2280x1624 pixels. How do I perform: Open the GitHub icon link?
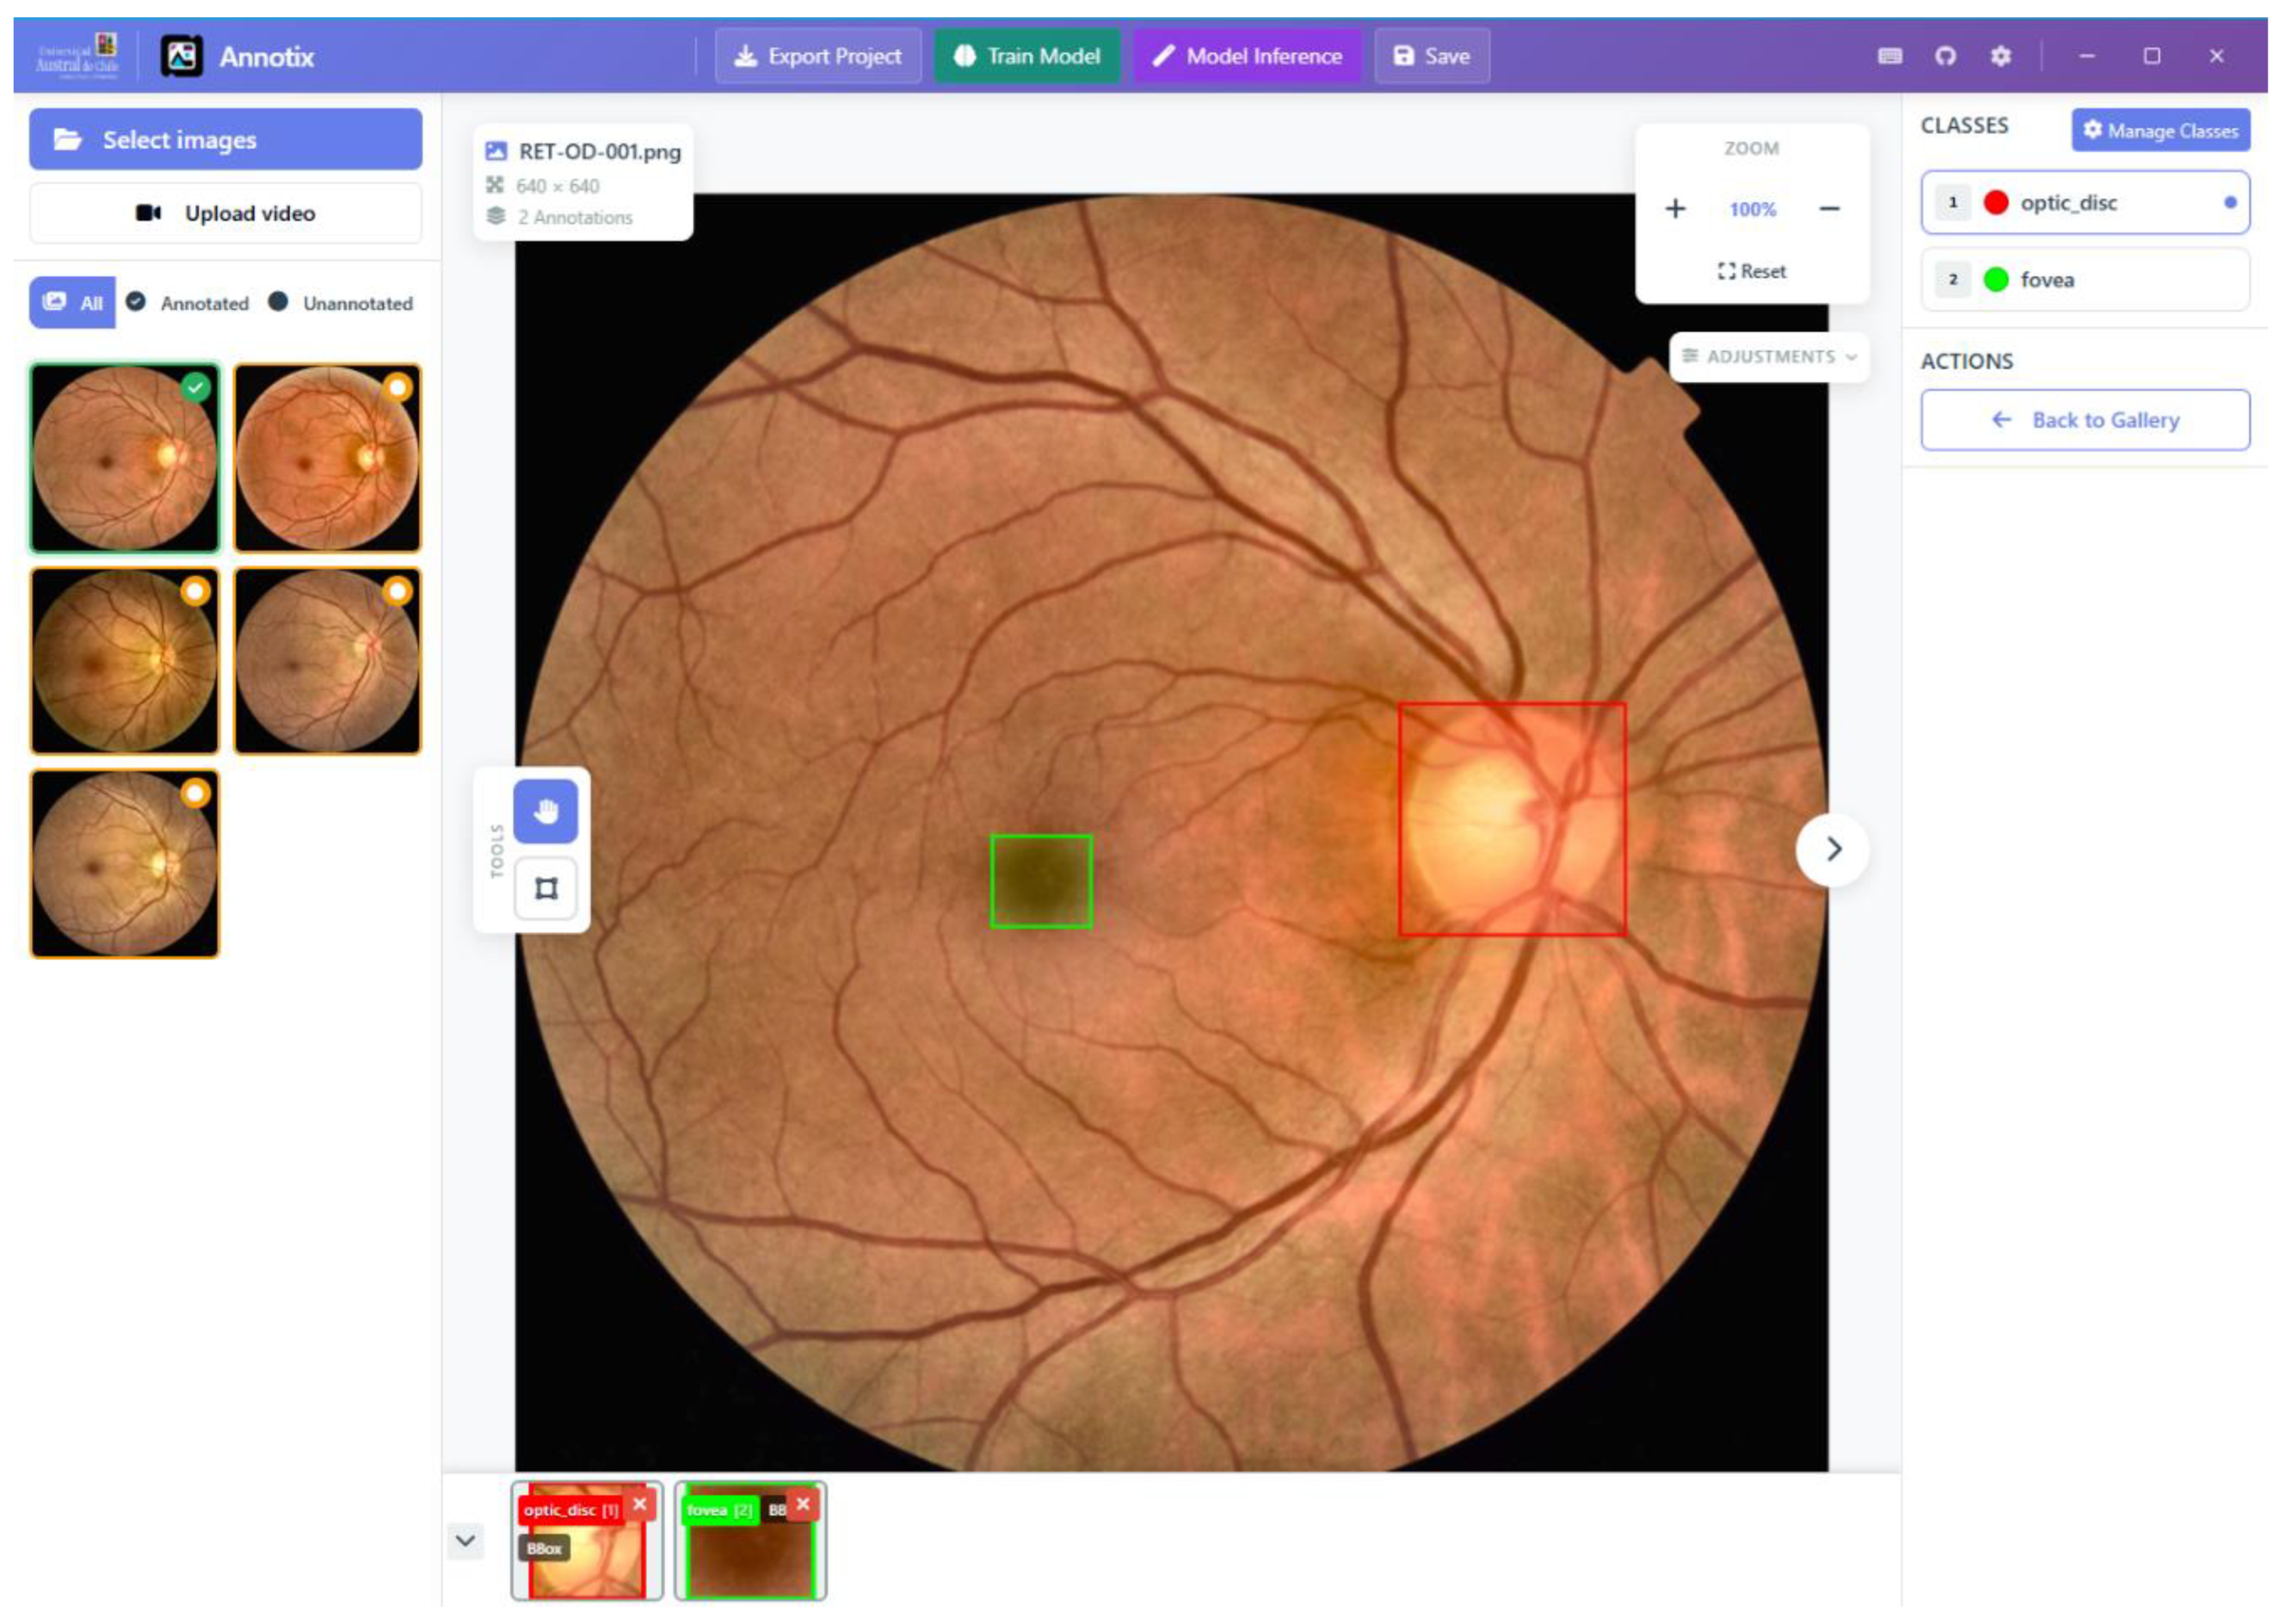coord(1945,56)
